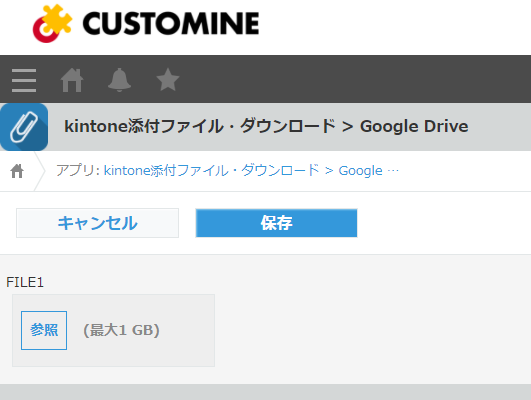
Task: Open the hamburger menu icon
Action: 24,80
